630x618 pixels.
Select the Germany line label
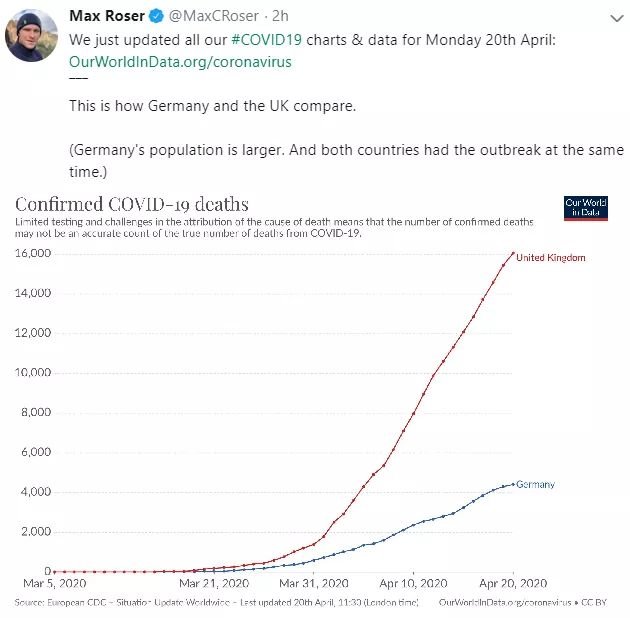[535, 484]
